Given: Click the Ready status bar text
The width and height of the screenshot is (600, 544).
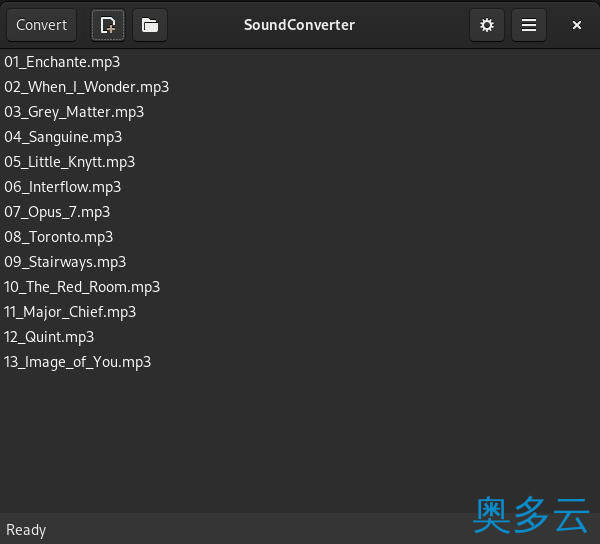Looking at the screenshot, I should [26, 530].
